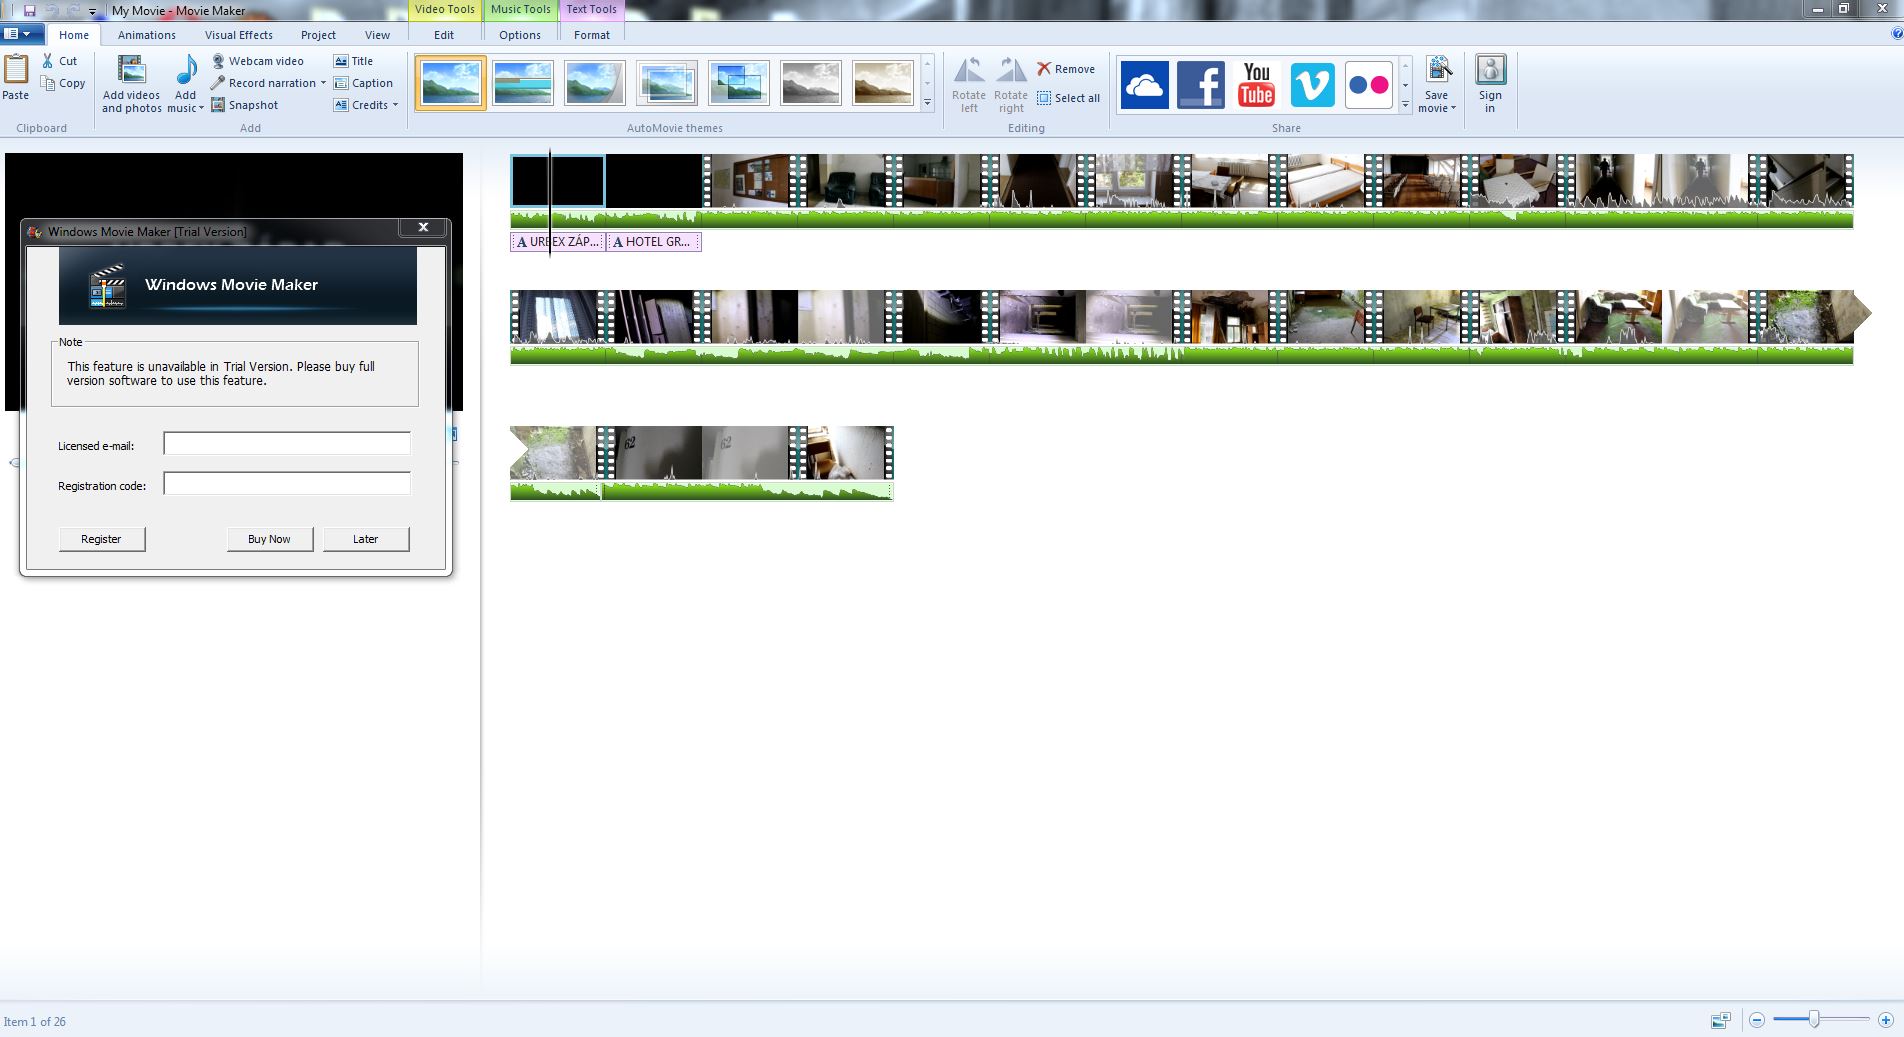Click the Buy Now button

(269, 539)
